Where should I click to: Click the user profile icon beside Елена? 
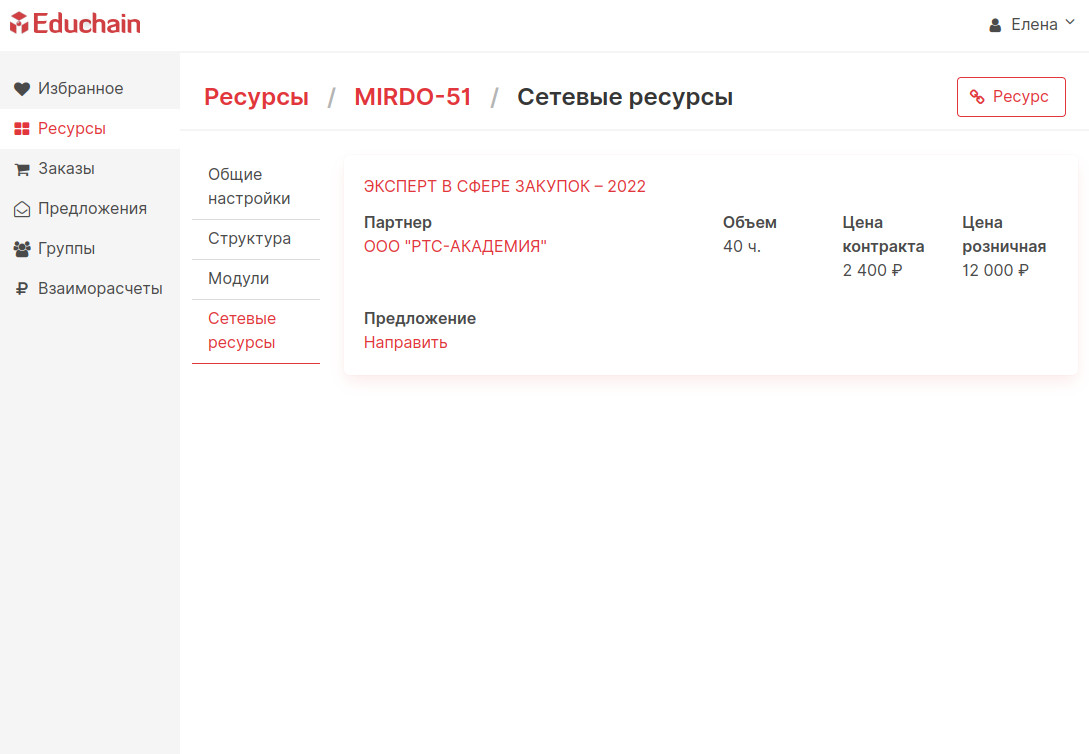[995, 26]
